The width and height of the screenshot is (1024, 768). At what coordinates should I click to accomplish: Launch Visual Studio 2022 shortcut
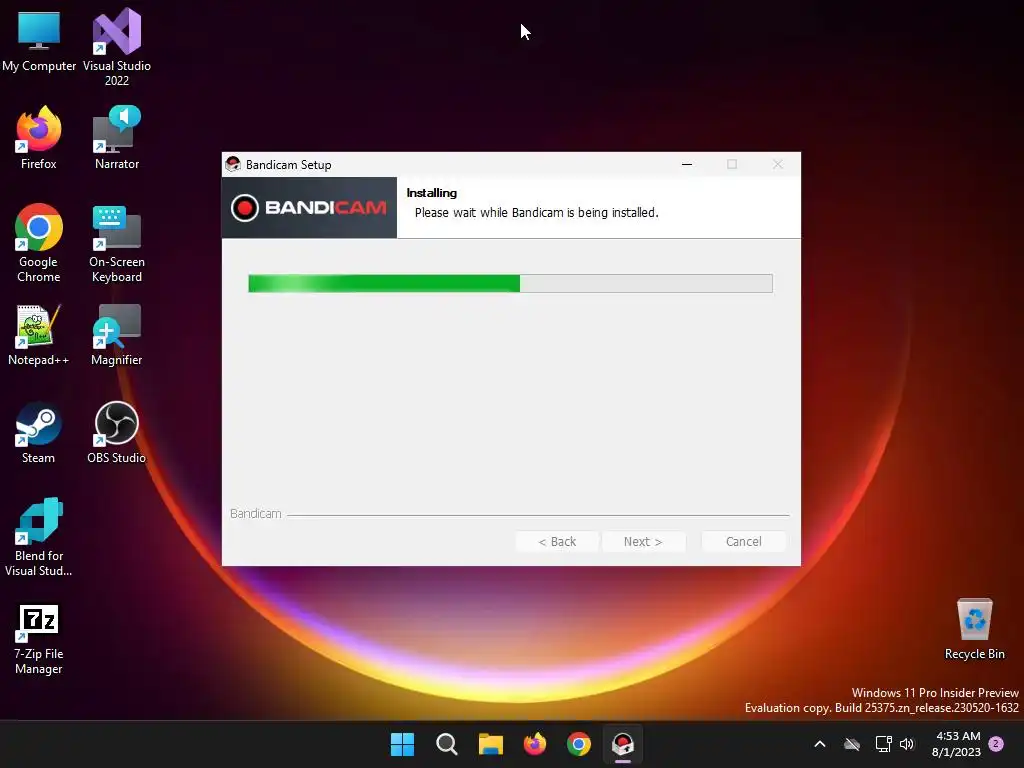click(x=117, y=47)
